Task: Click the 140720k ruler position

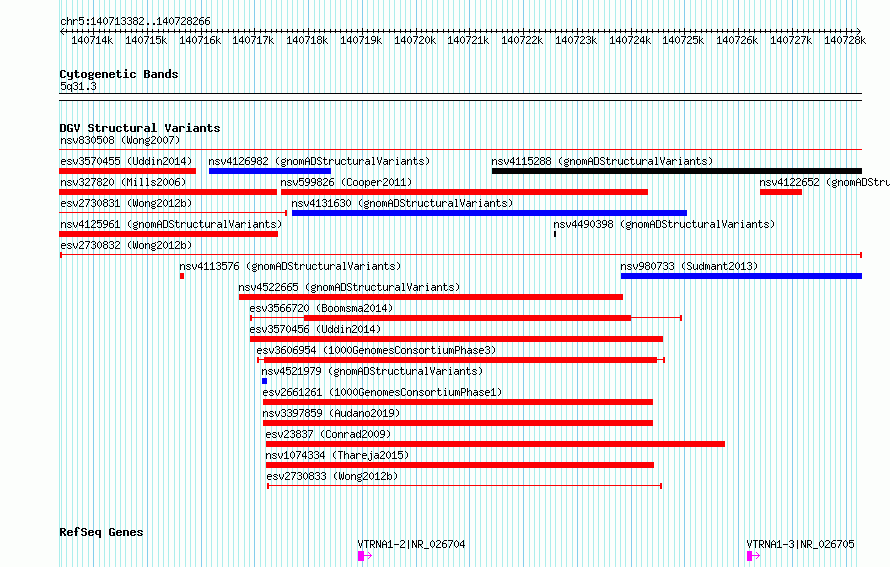Action: click(415, 40)
